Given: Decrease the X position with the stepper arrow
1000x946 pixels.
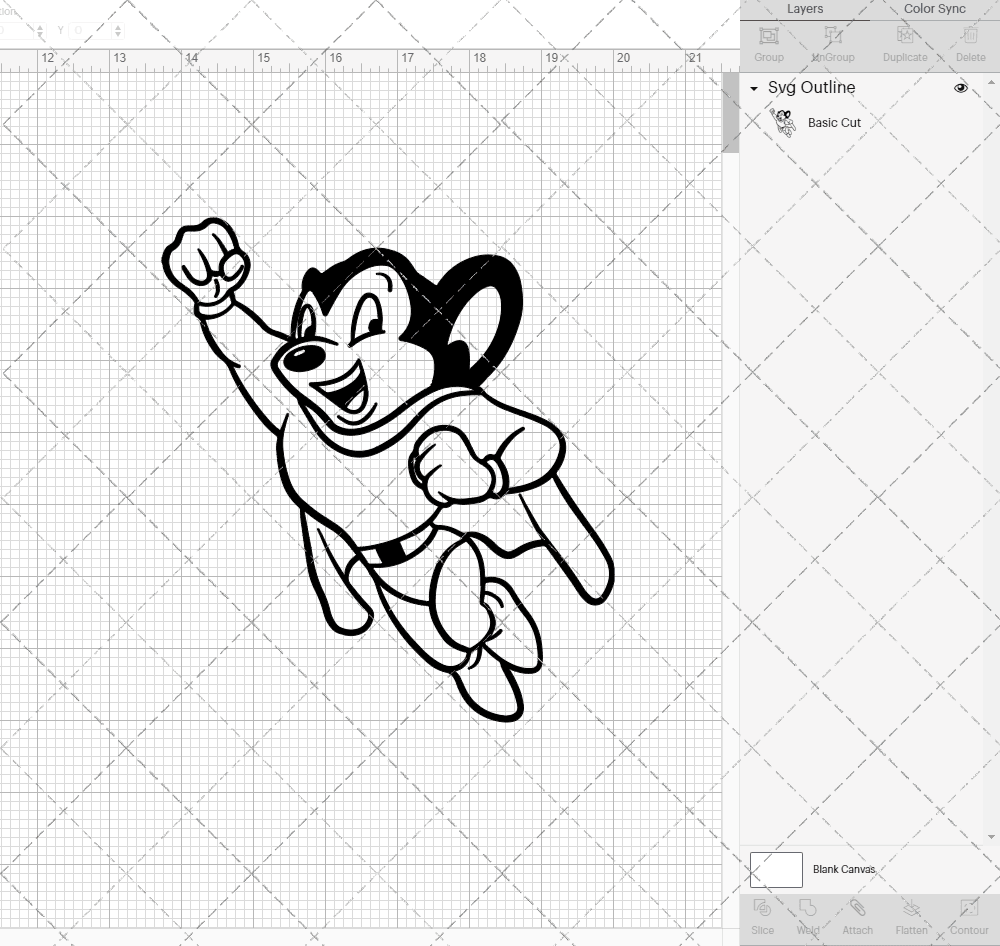Looking at the screenshot, I should coord(40,35).
